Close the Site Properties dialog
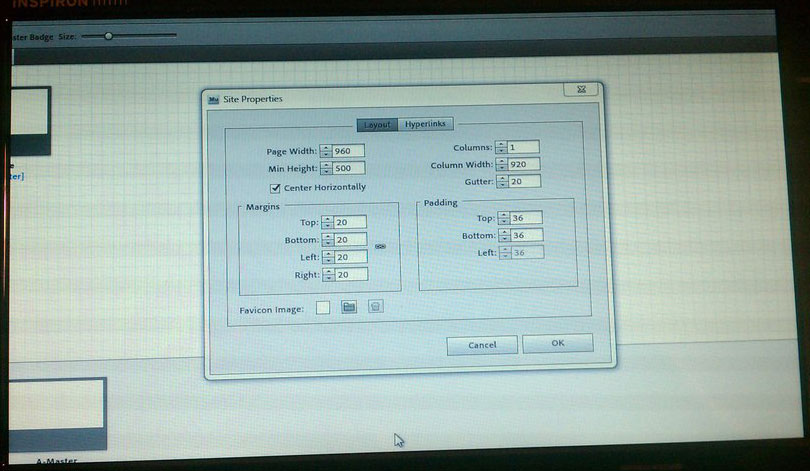Viewport: 810px width, 471px height. [x=582, y=89]
